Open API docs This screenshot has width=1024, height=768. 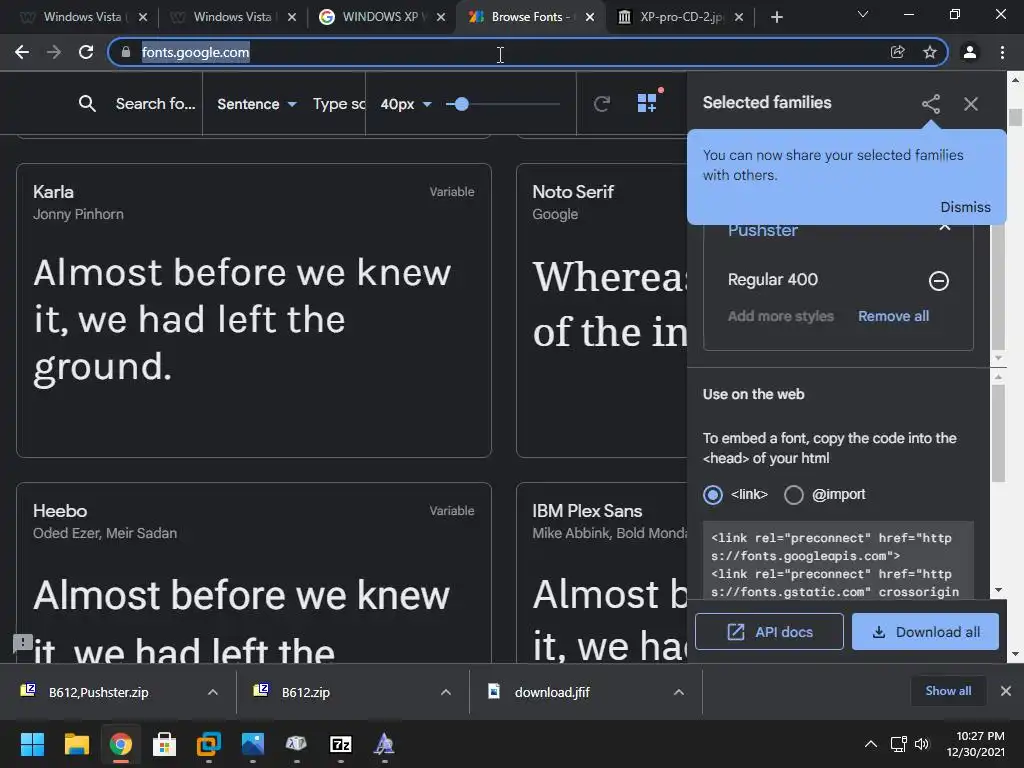coord(769,632)
